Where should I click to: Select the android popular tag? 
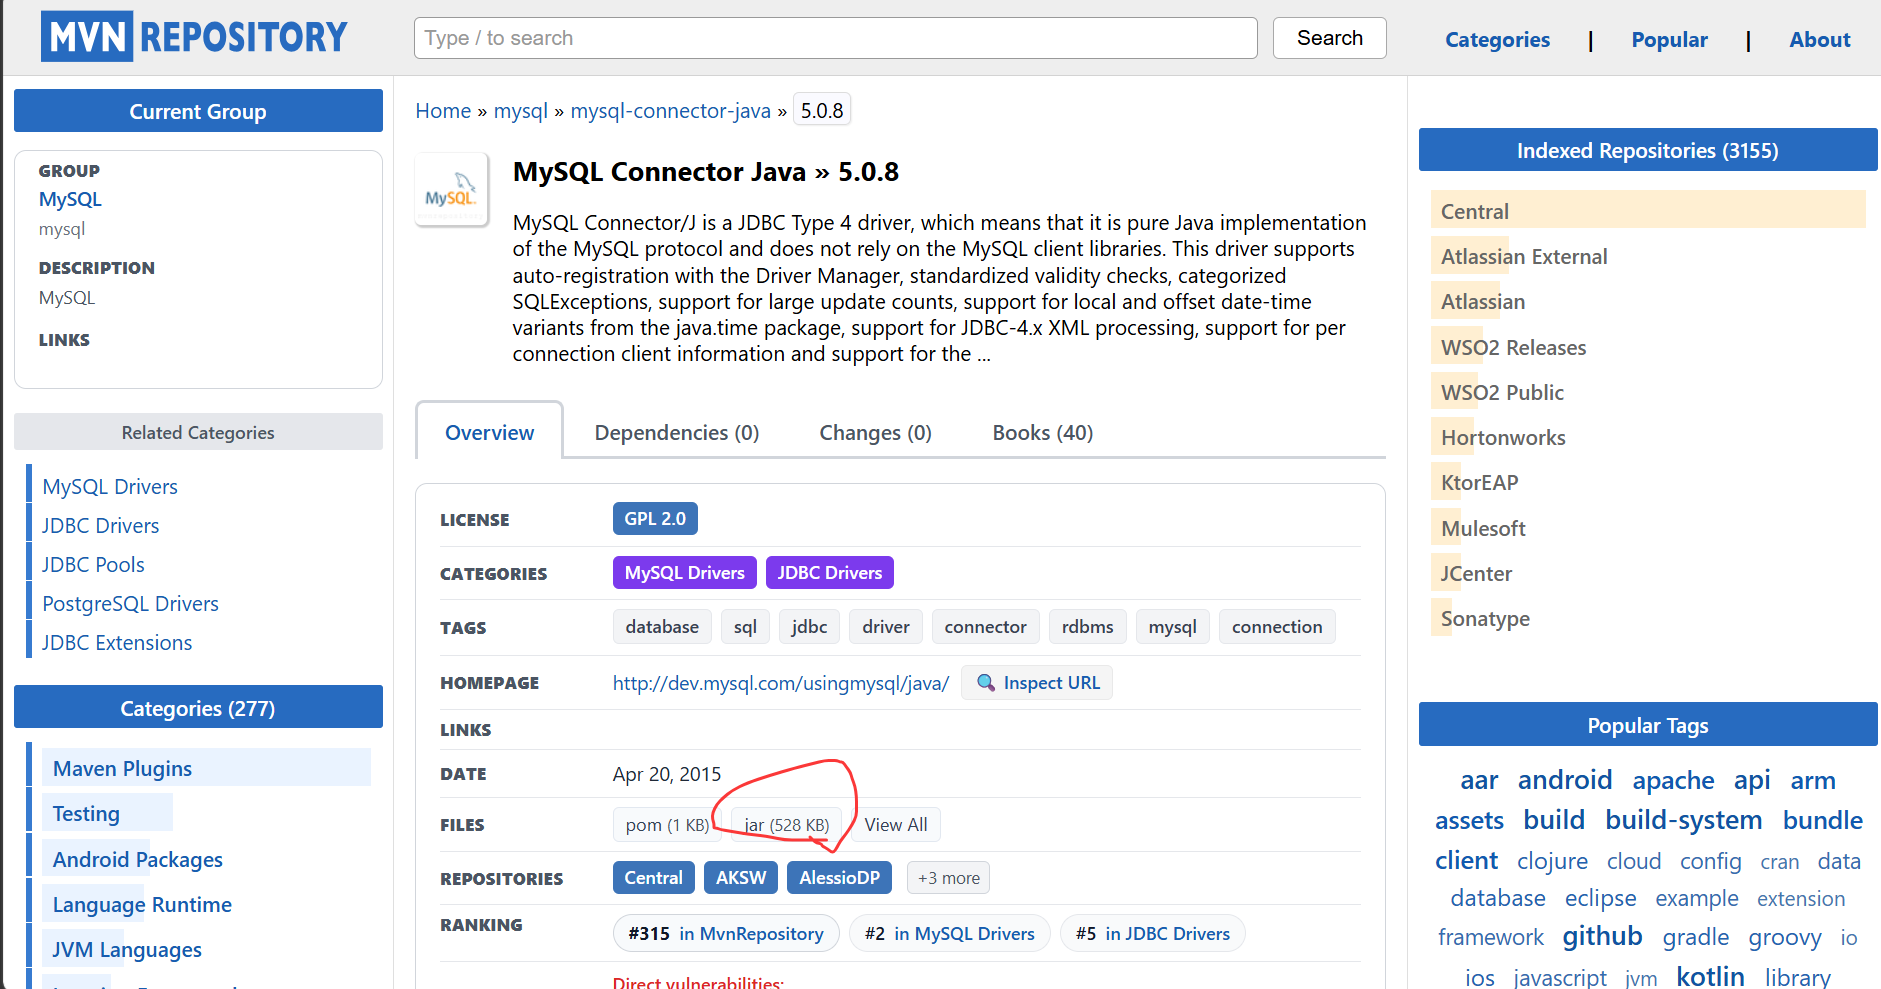1564,780
